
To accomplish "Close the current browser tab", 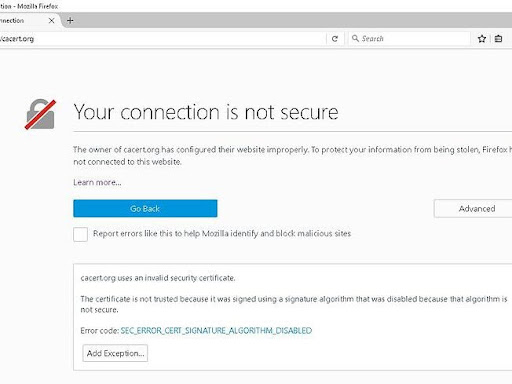I will click(x=51, y=21).
